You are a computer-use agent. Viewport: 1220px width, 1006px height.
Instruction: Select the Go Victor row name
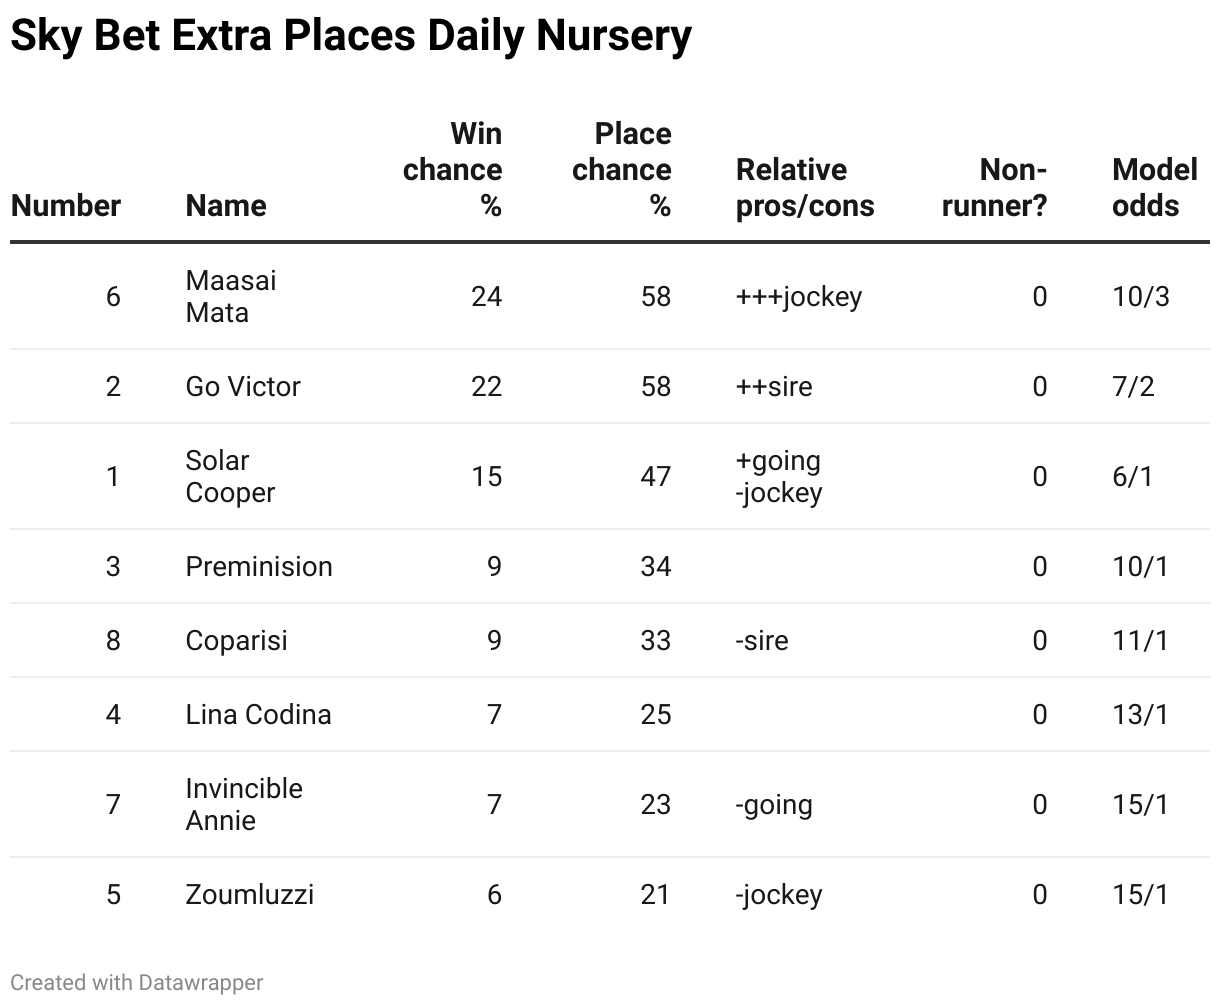(243, 386)
